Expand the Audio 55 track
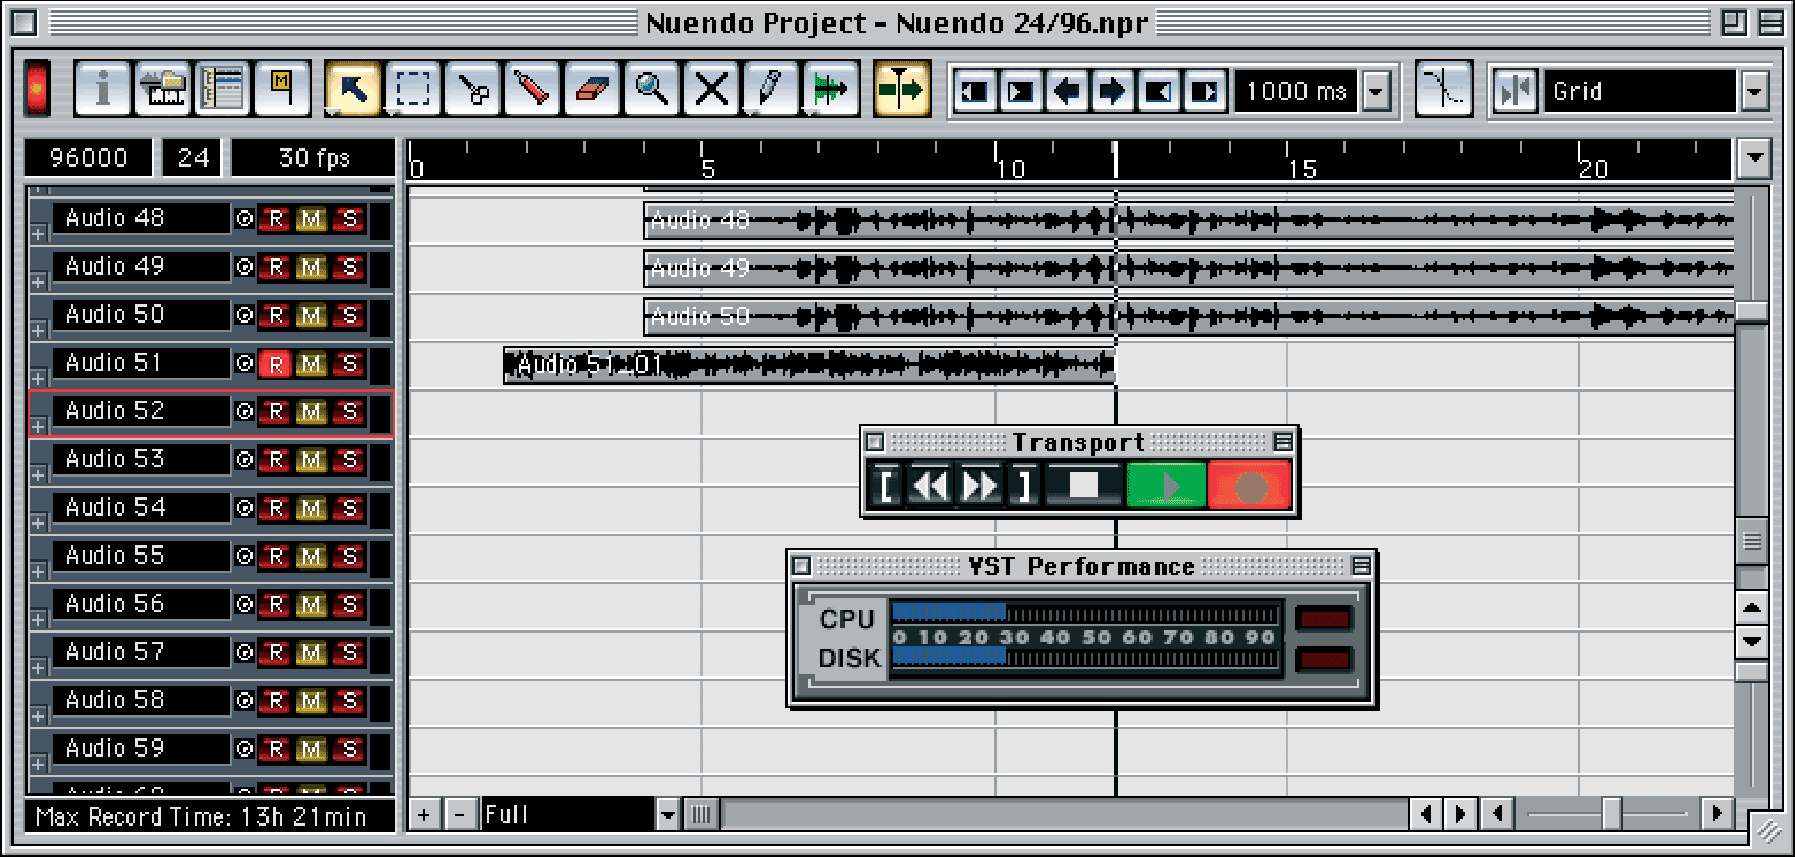This screenshot has width=1795, height=857. pos(38,572)
